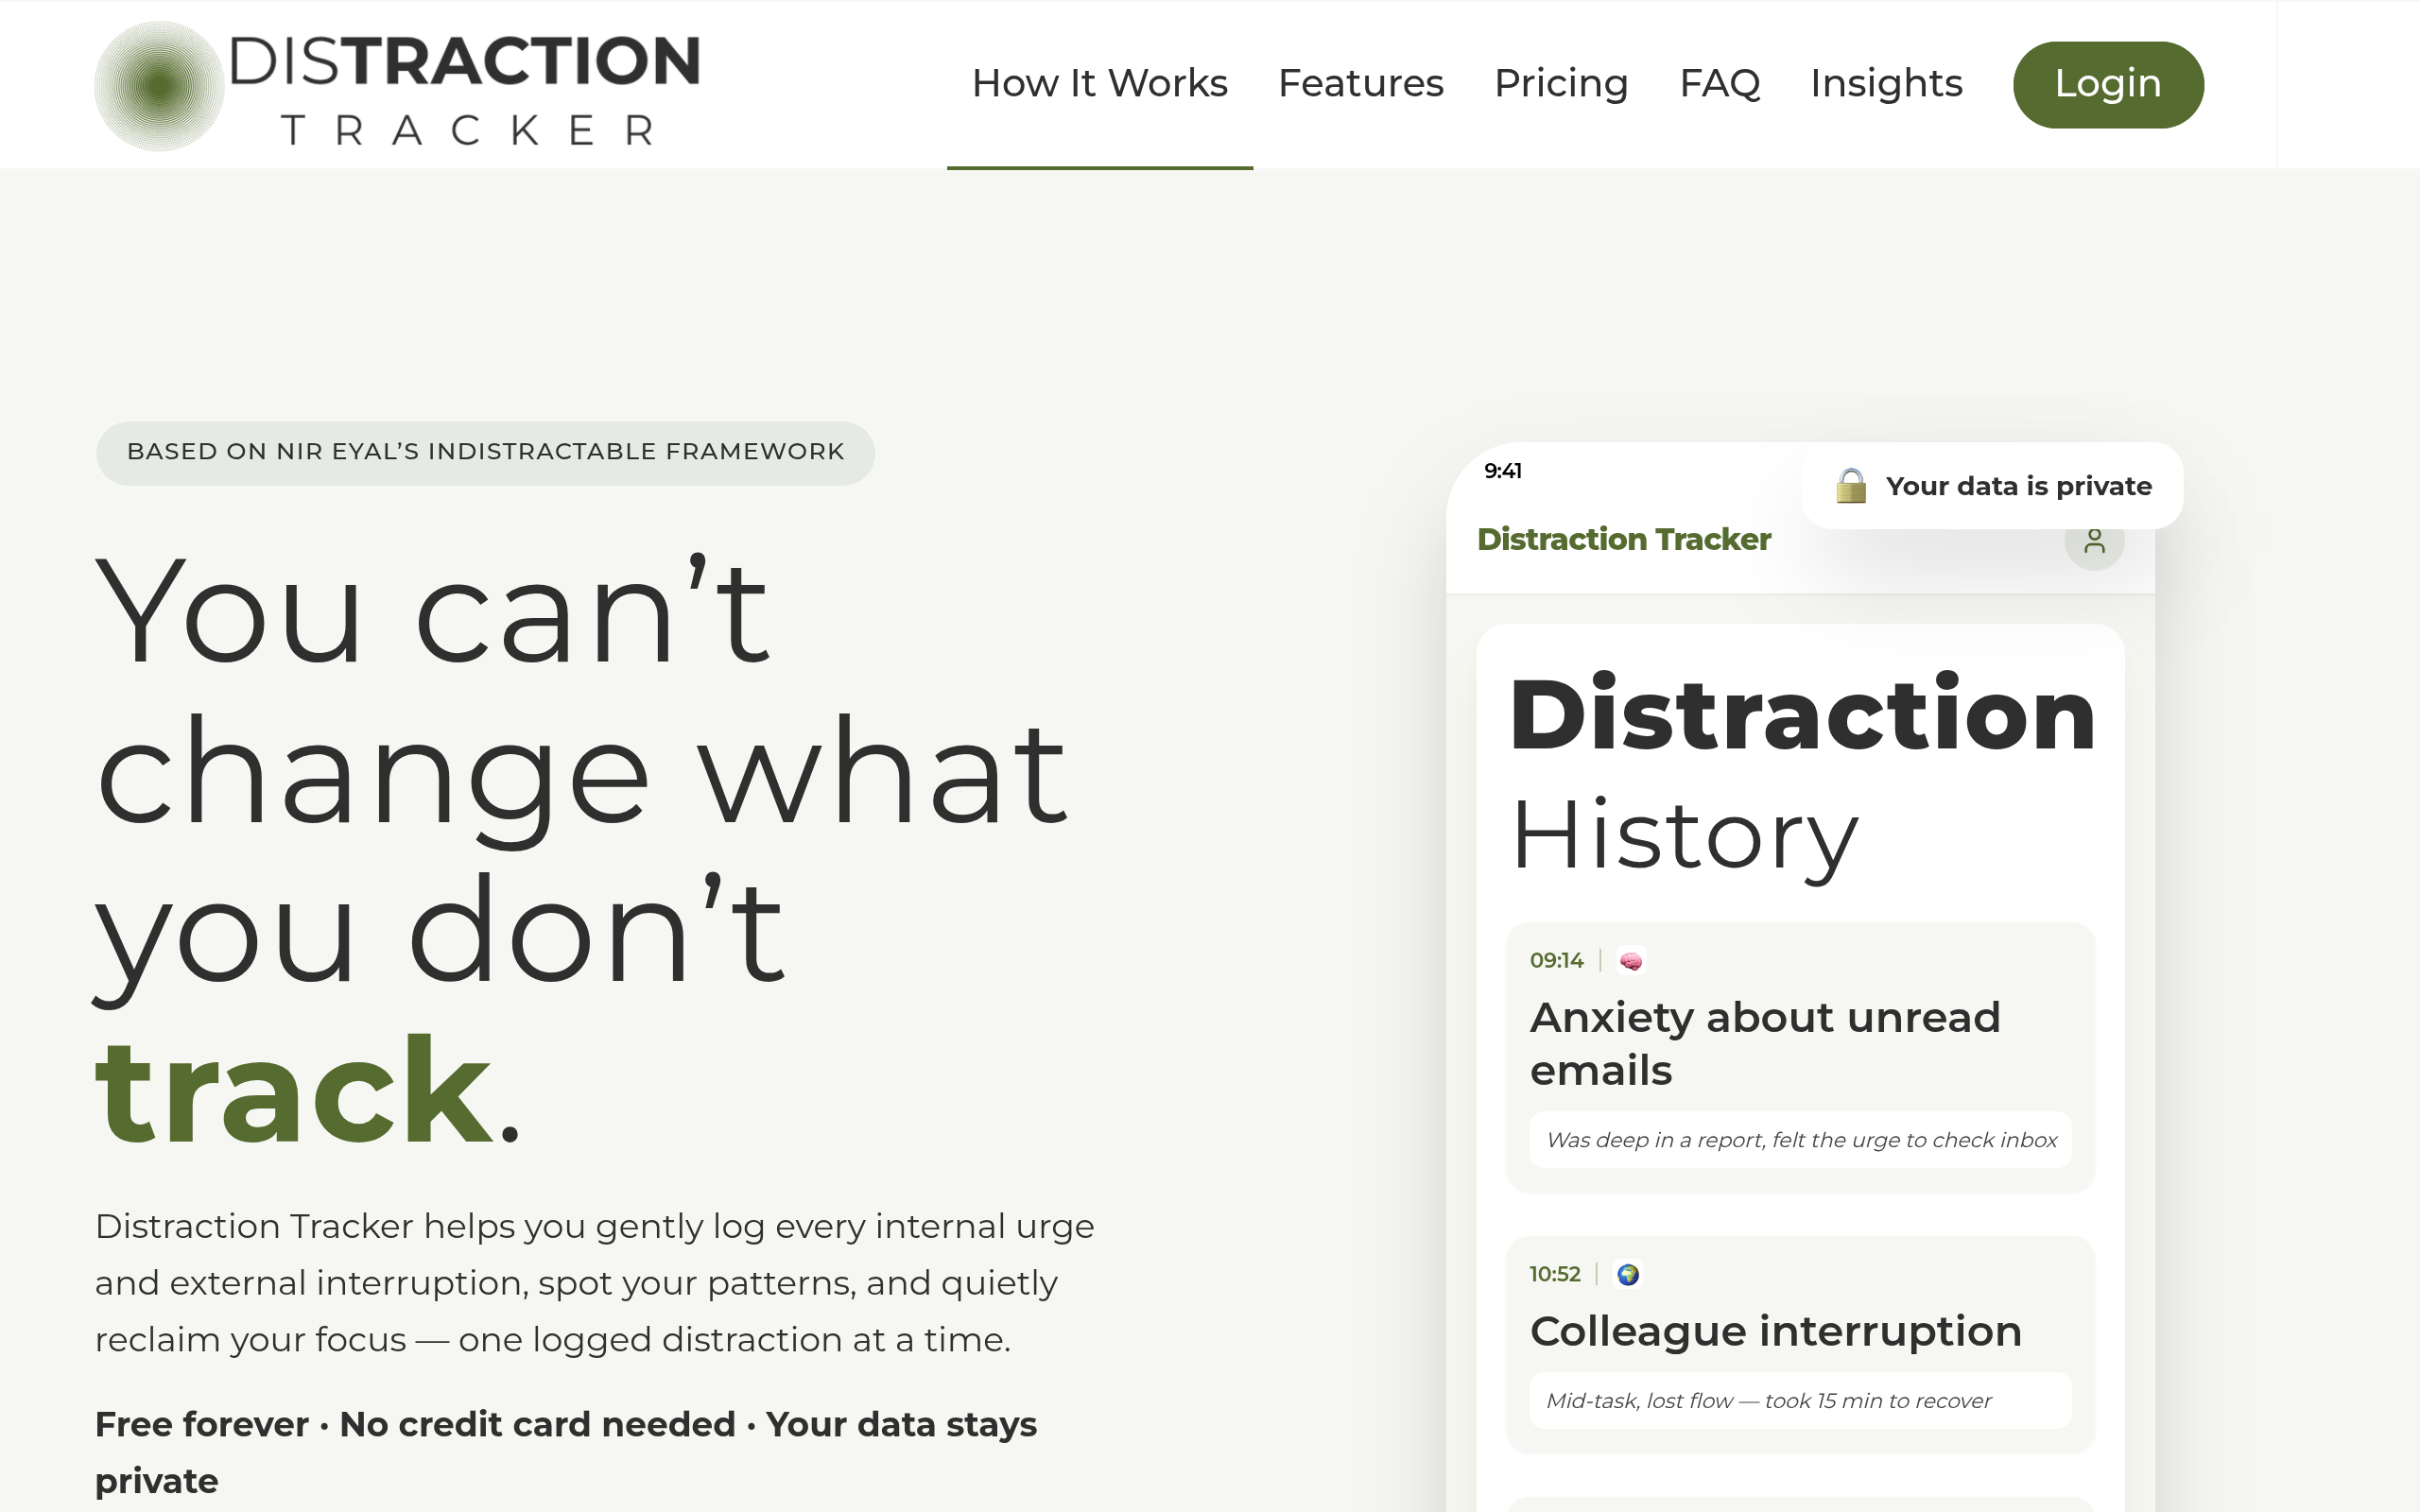This screenshot has width=2420, height=1512.
Task: Click the brain emoji on 09:14 entry
Action: click(x=1631, y=961)
